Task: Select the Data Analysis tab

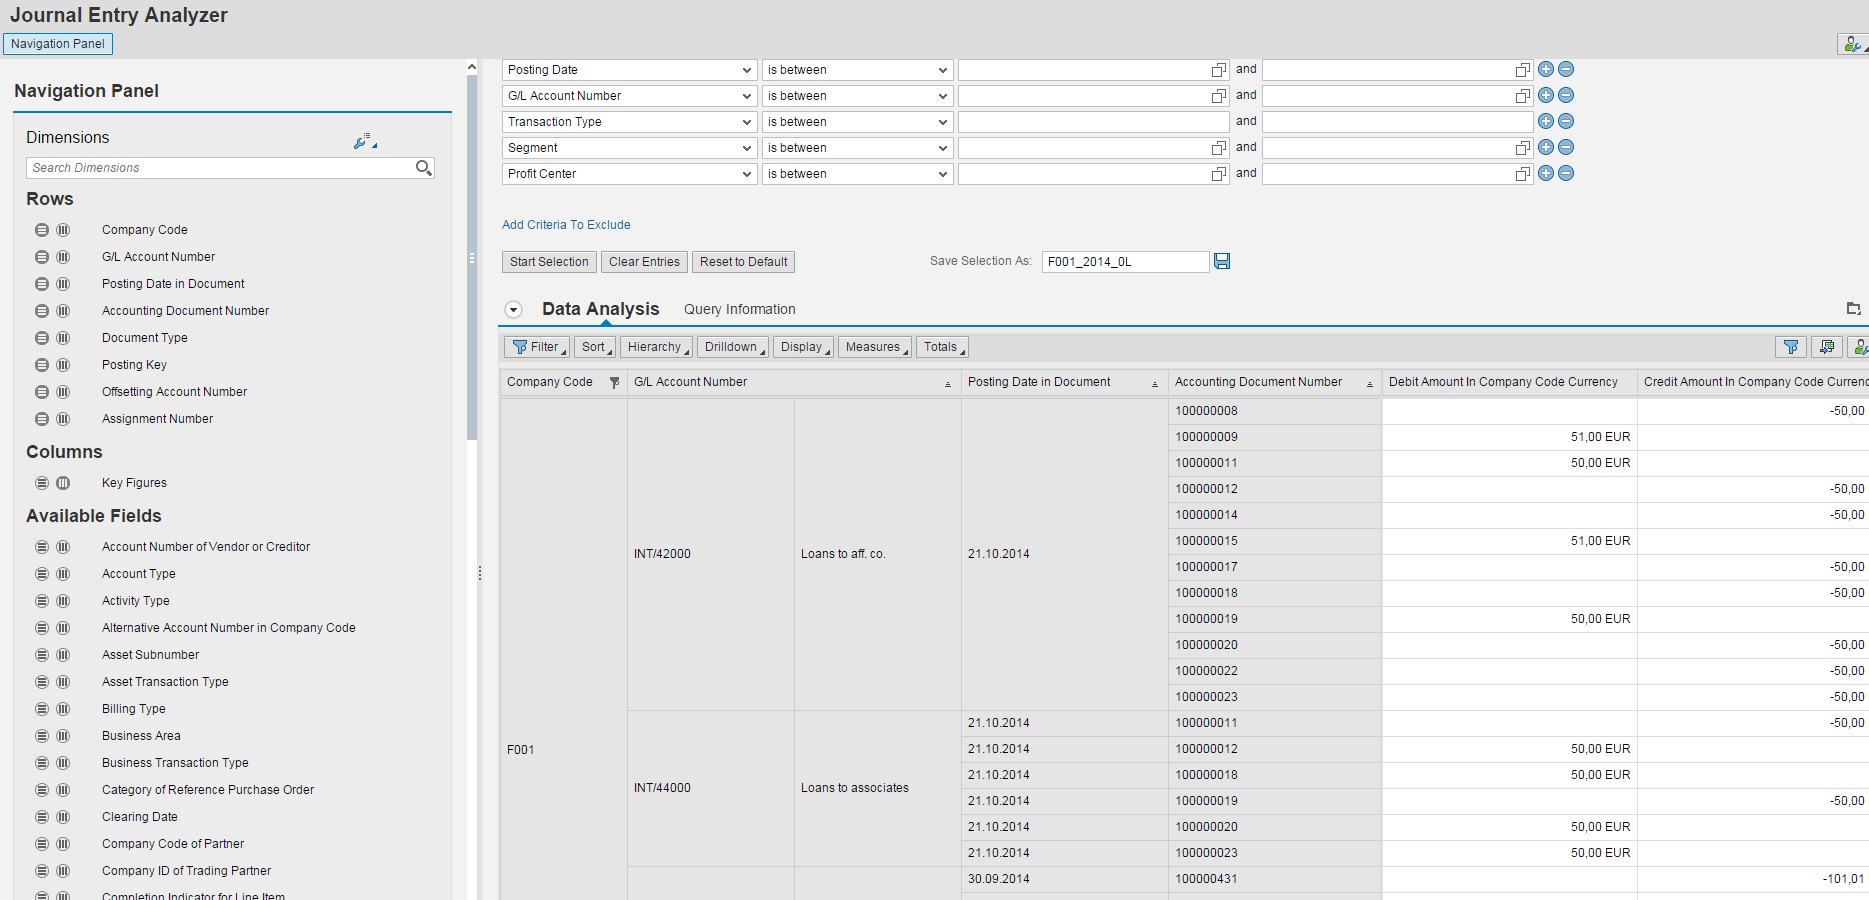Action: [x=600, y=309]
